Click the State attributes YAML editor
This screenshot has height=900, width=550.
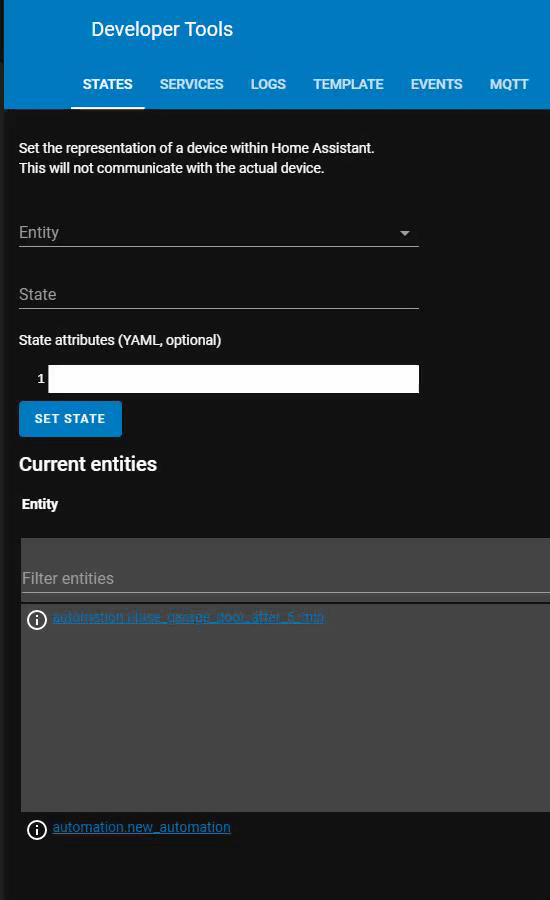[233, 379]
